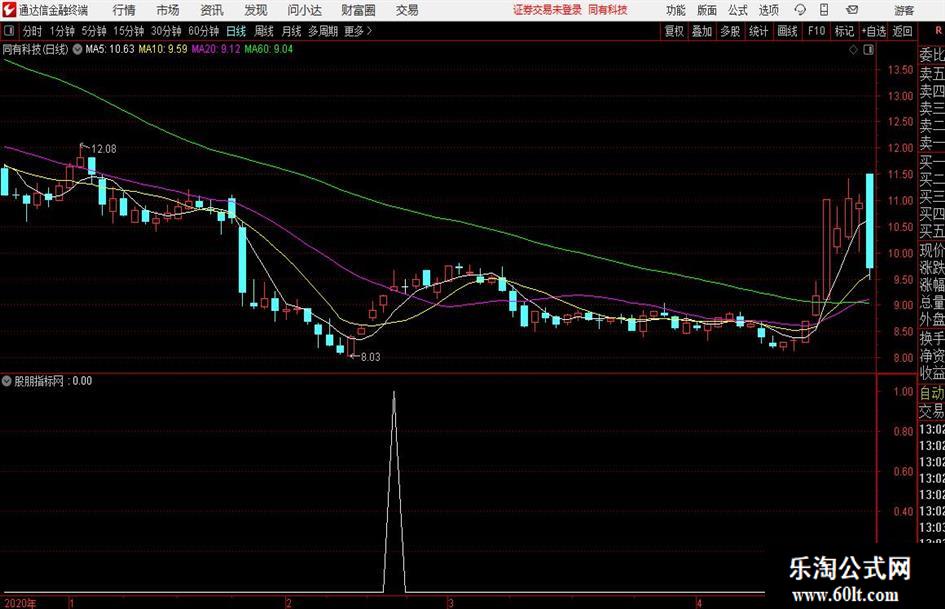
Task: Switch to the 分时 chart tab
Action: point(33,31)
